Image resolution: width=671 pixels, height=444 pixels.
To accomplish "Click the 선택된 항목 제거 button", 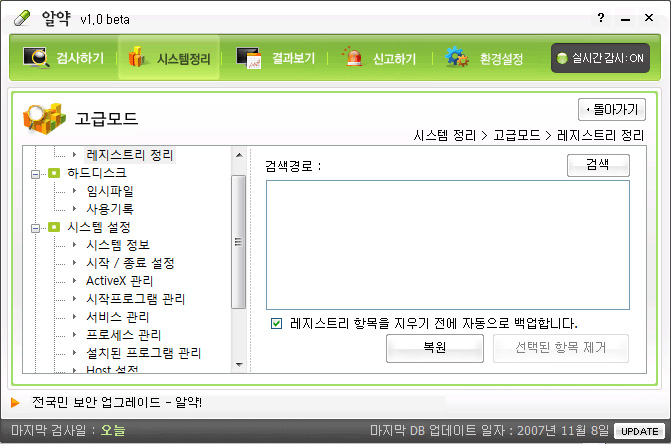I will (561, 348).
